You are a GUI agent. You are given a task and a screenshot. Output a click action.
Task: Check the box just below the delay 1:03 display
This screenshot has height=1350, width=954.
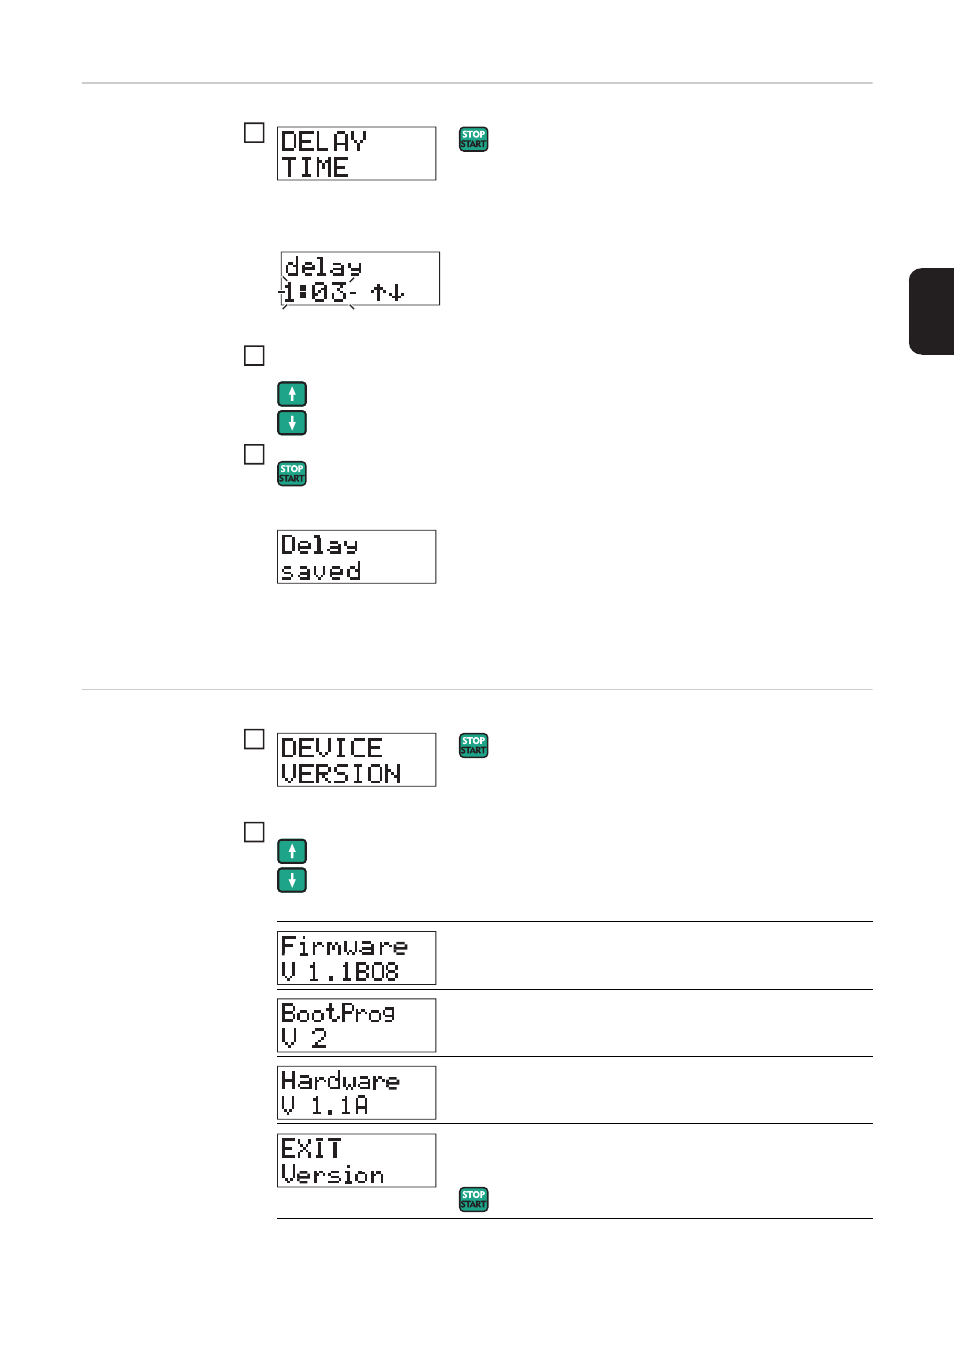coord(255,356)
